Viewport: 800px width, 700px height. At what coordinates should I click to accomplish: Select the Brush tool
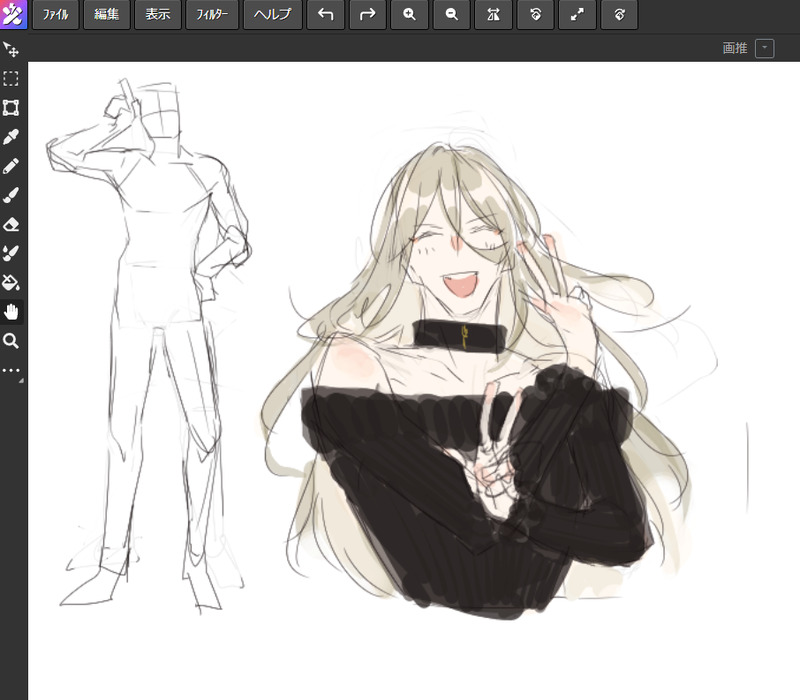11,195
